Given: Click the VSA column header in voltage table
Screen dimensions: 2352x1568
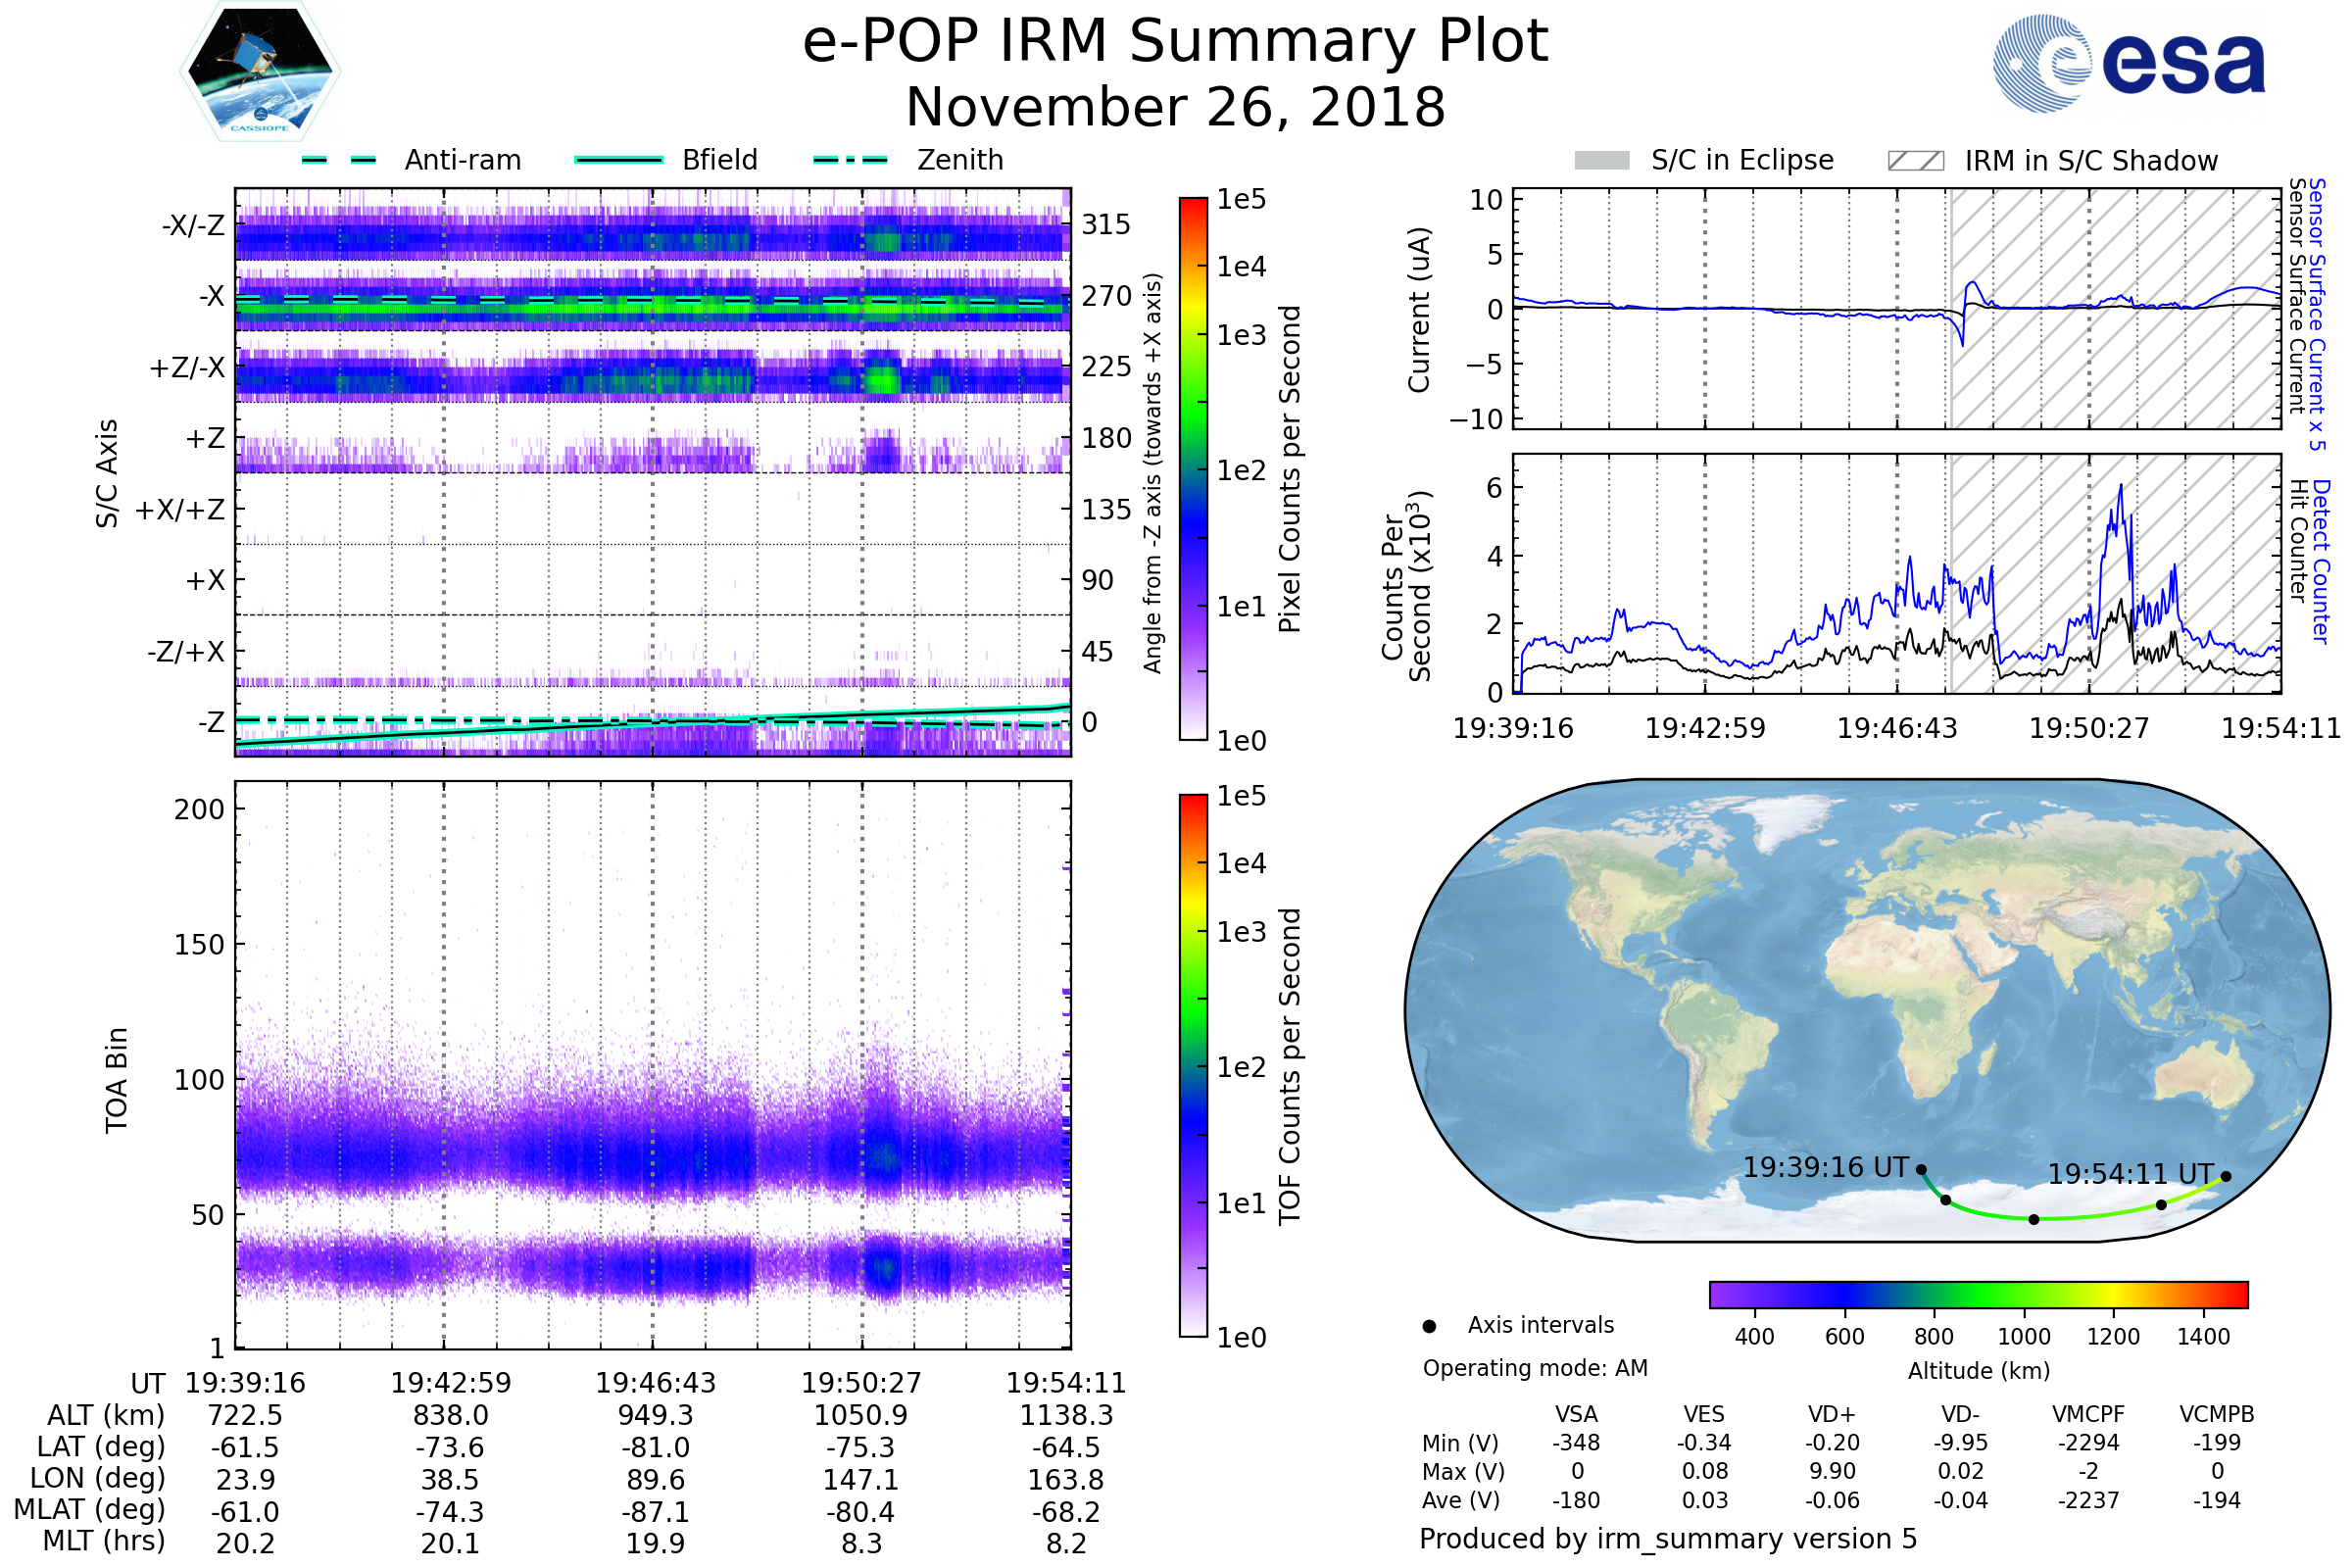Looking at the screenshot, I should pos(1576,1414).
